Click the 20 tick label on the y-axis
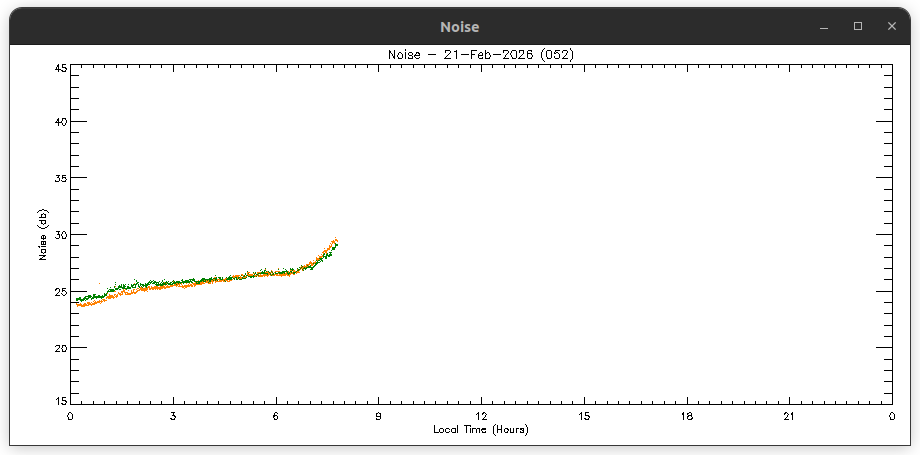This screenshot has width=920, height=455. [x=60, y=348]
